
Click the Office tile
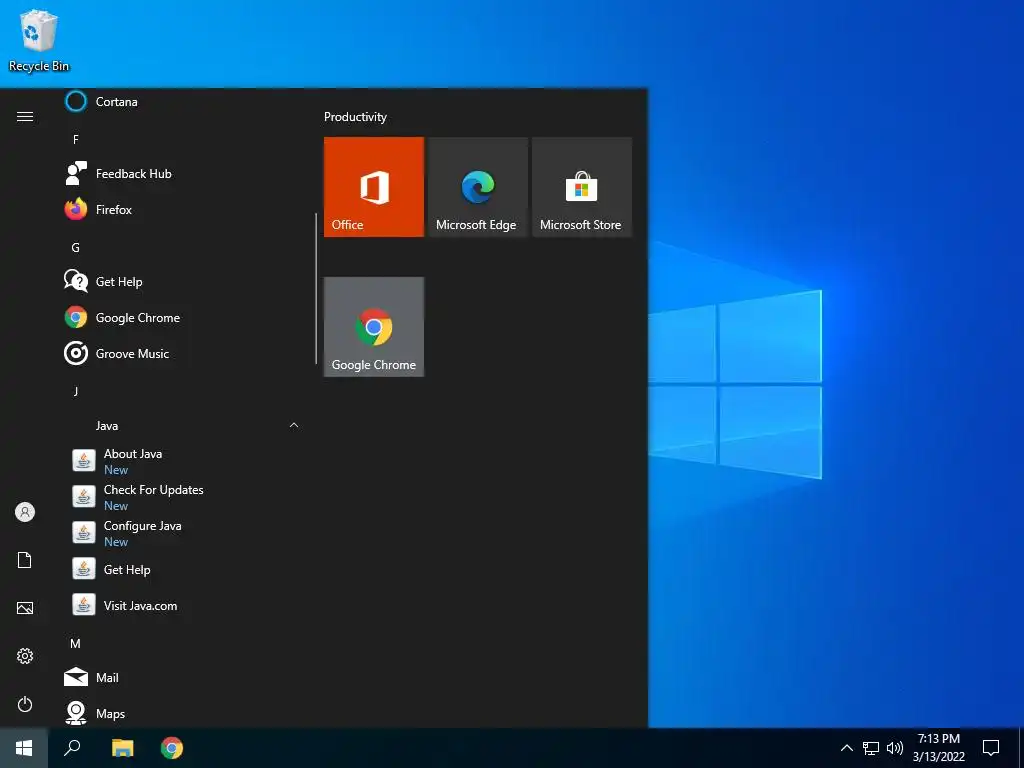coord(374,187)
